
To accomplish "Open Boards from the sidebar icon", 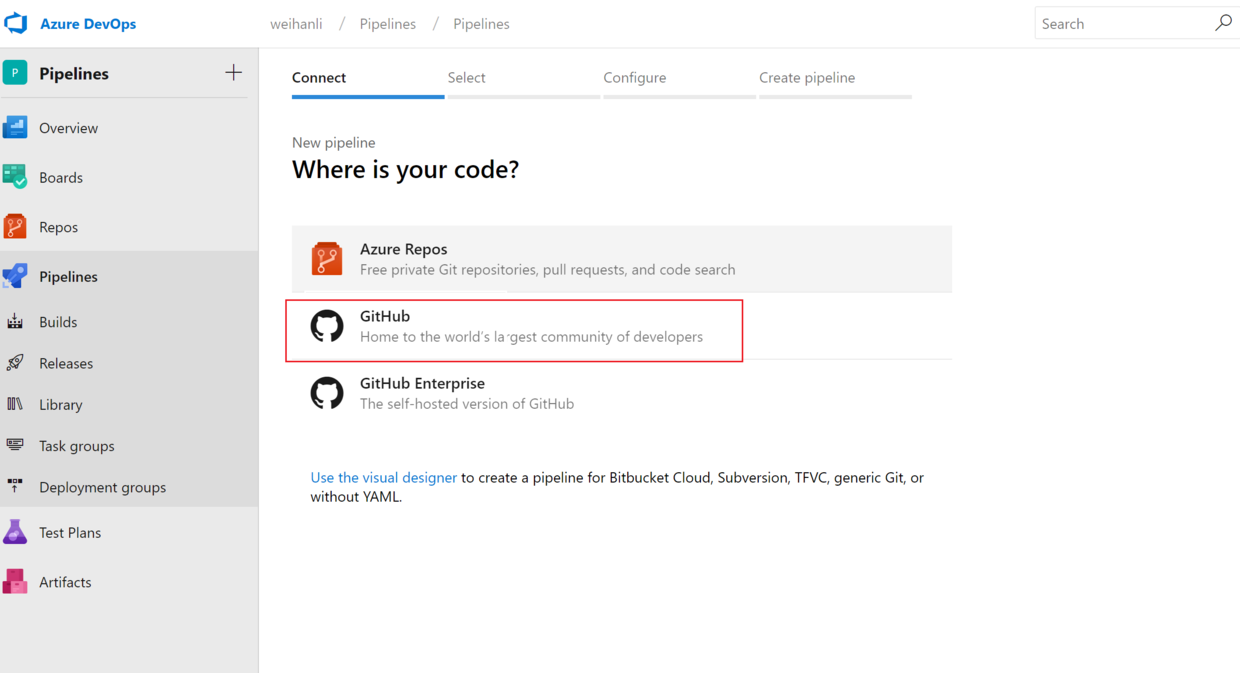I will click(15, 177).
